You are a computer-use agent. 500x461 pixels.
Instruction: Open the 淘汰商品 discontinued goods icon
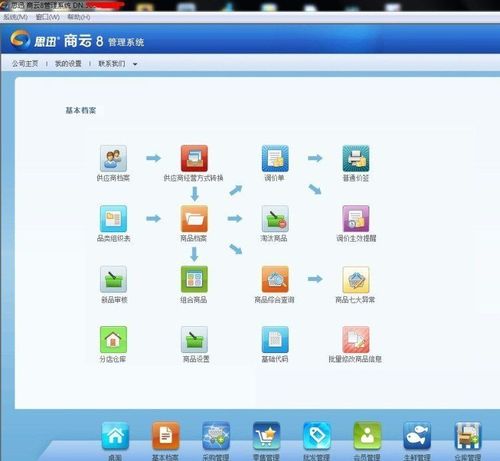pyautogui.click(x=275, y=219)
